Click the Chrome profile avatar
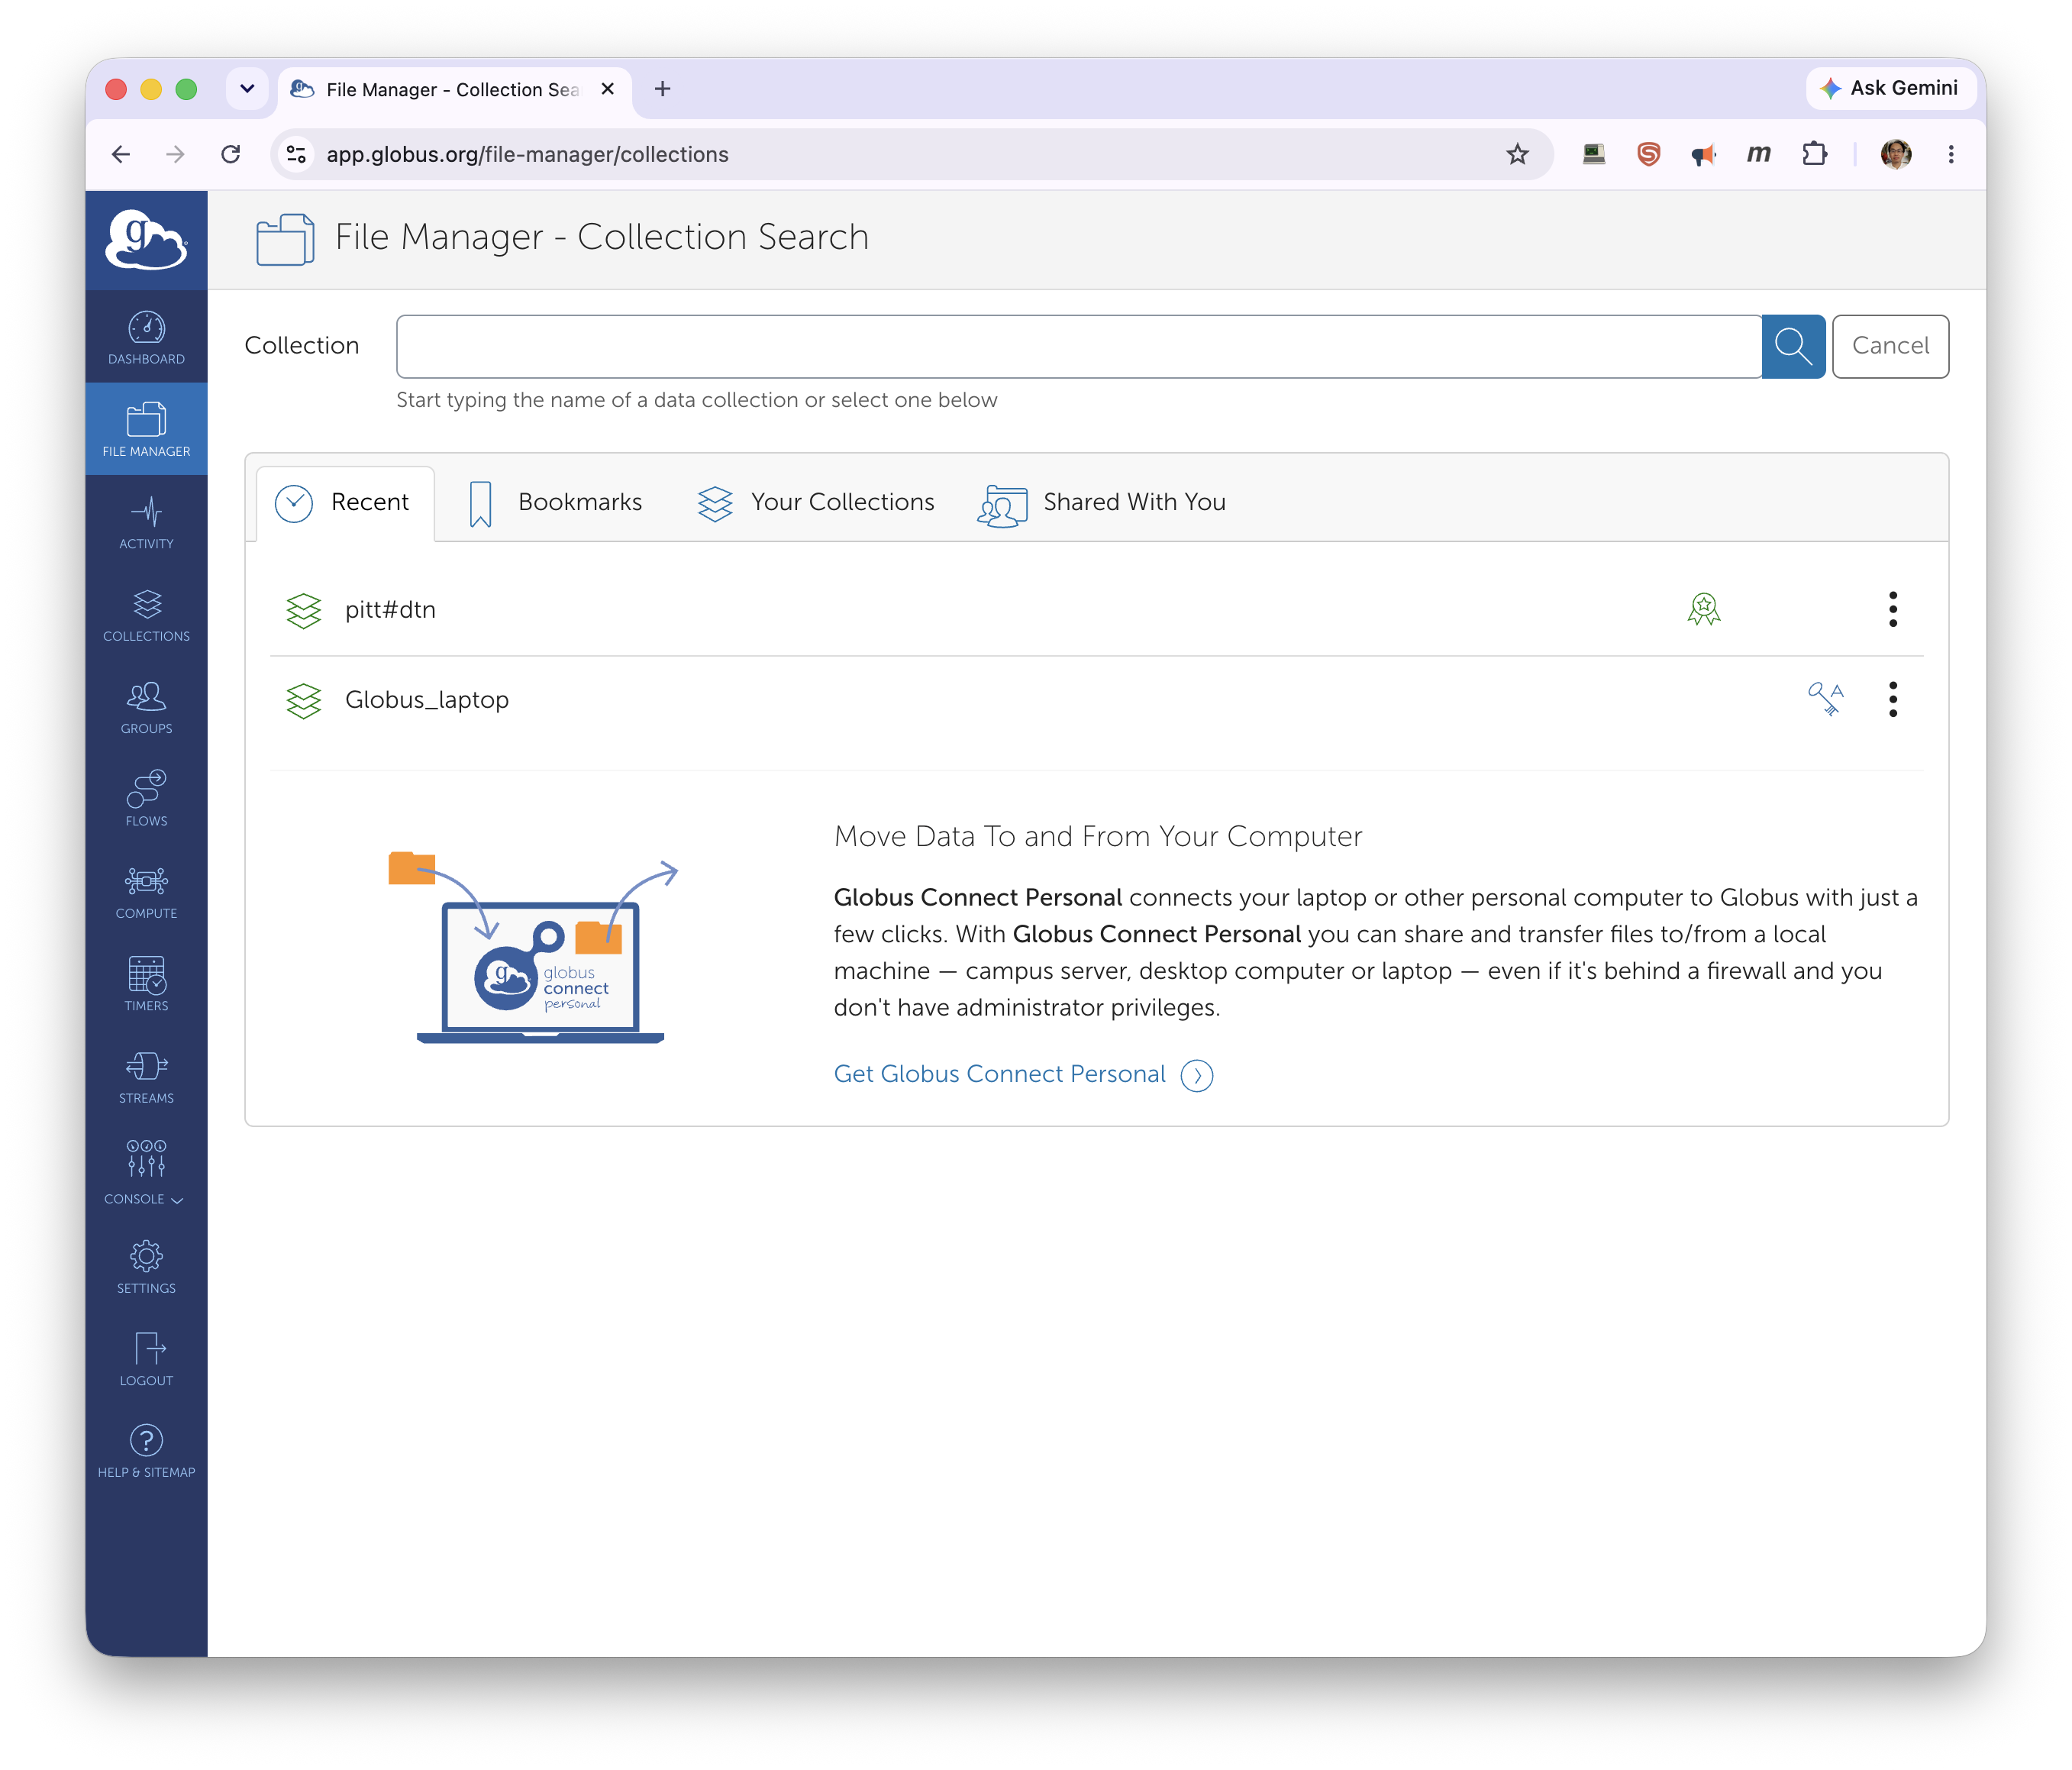This screenshot has height=1770, width=2072. point(1895,154)
